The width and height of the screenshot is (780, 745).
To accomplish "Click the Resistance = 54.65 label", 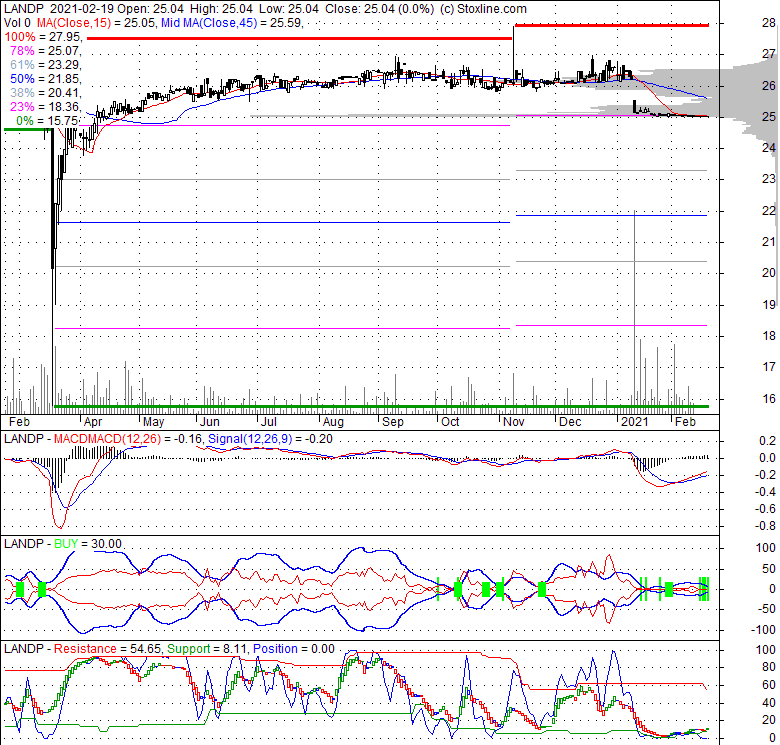I will [x=107, y=649].
